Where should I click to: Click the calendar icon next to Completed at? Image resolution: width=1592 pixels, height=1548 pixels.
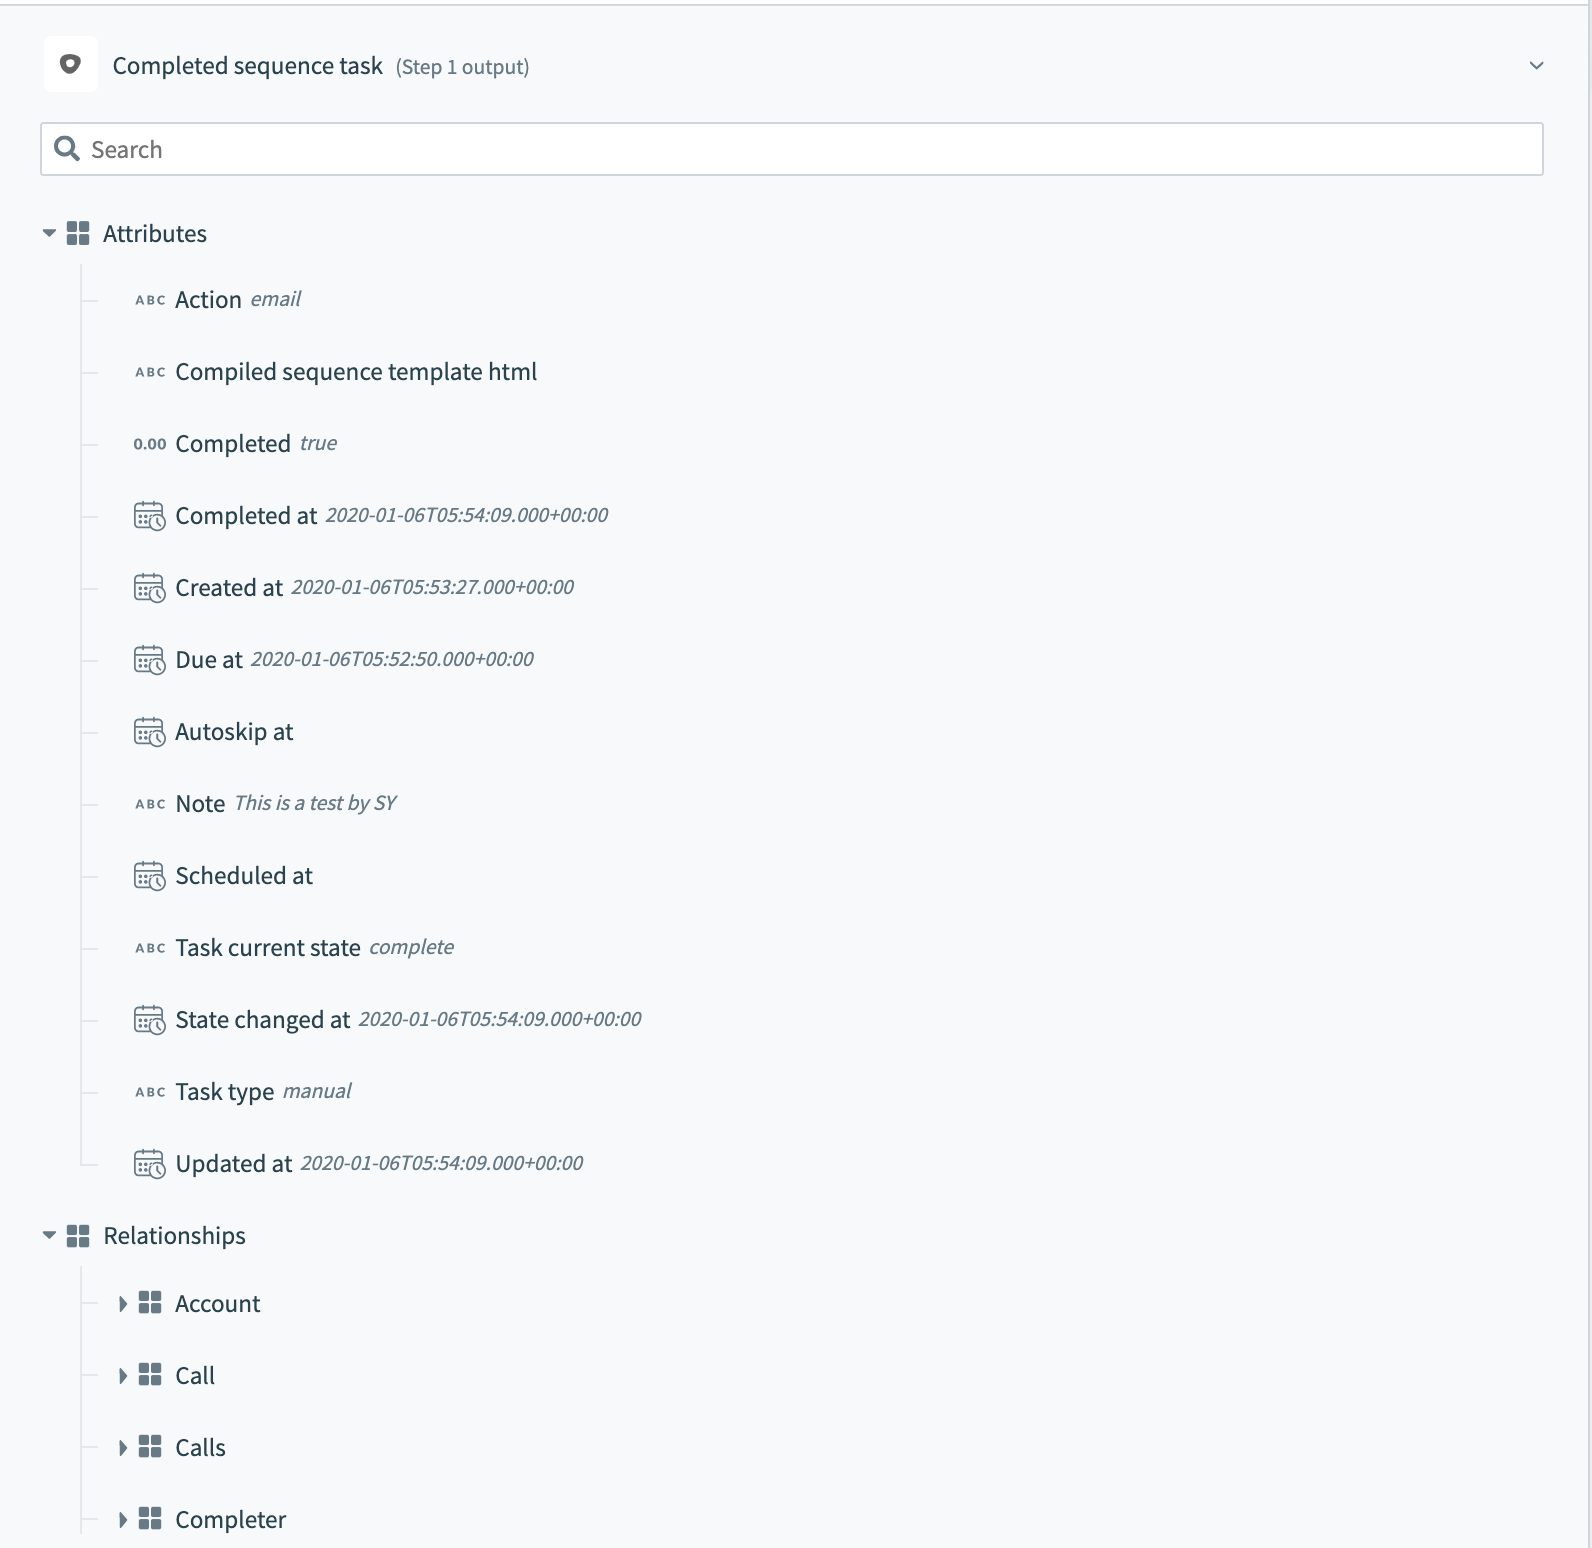149,517
